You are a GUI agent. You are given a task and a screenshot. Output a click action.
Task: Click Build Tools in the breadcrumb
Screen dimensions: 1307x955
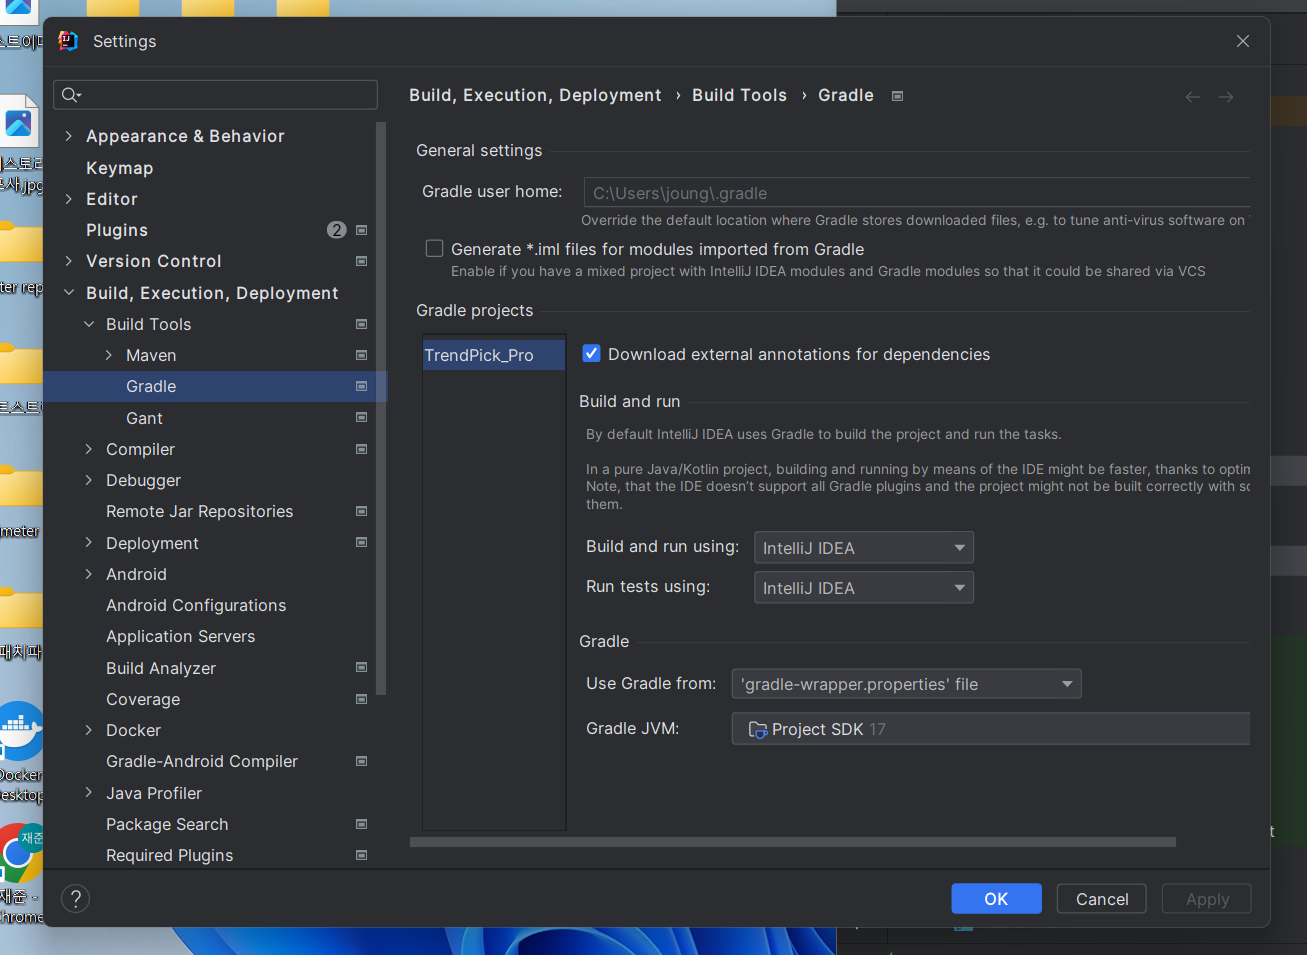click(x=739, y=95)
